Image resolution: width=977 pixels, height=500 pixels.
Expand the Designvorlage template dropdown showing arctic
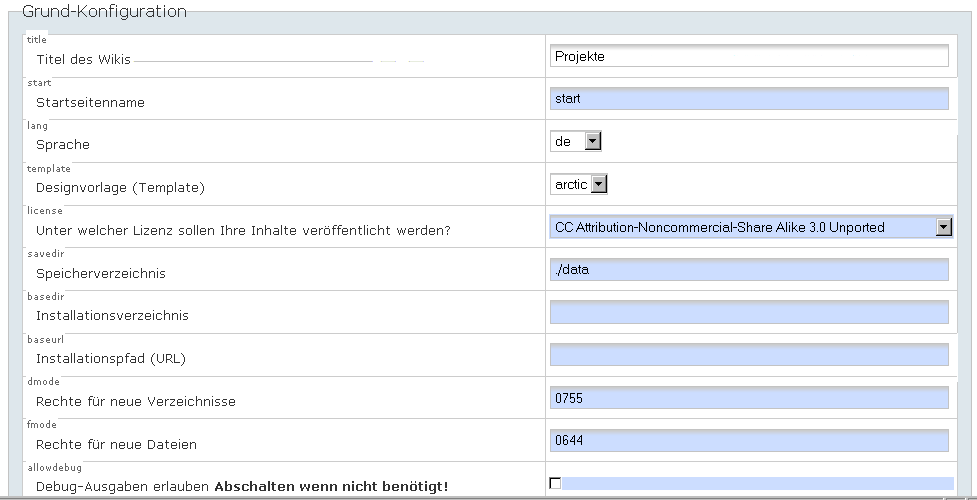[x=579, y=184]
